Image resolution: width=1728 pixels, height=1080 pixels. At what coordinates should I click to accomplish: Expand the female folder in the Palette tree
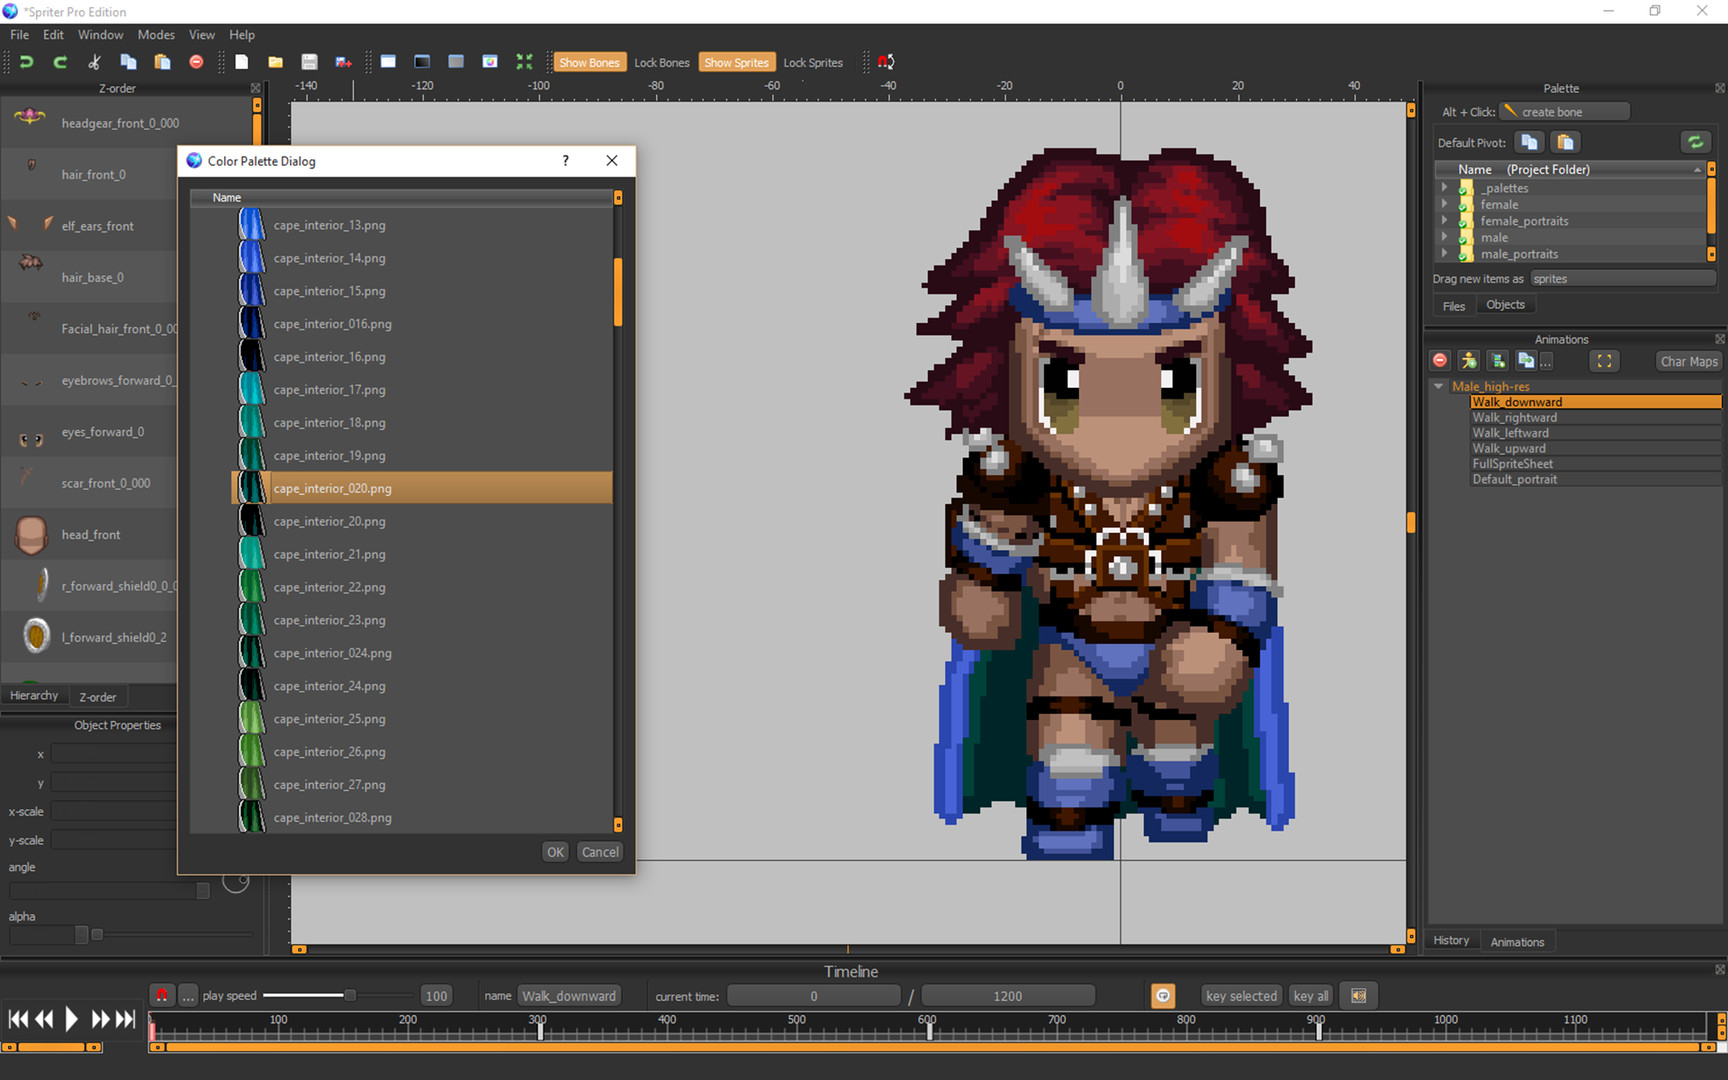[x=1444, y=204]
